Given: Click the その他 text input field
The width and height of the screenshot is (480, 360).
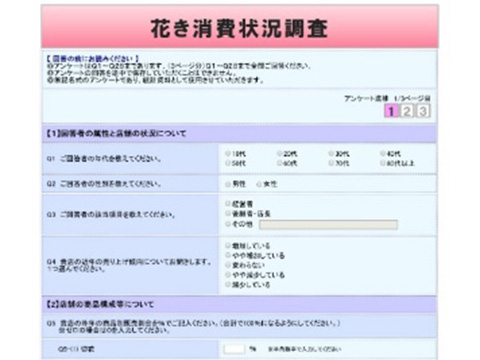Looking at the screenshot, I should [x=328, y=225].
